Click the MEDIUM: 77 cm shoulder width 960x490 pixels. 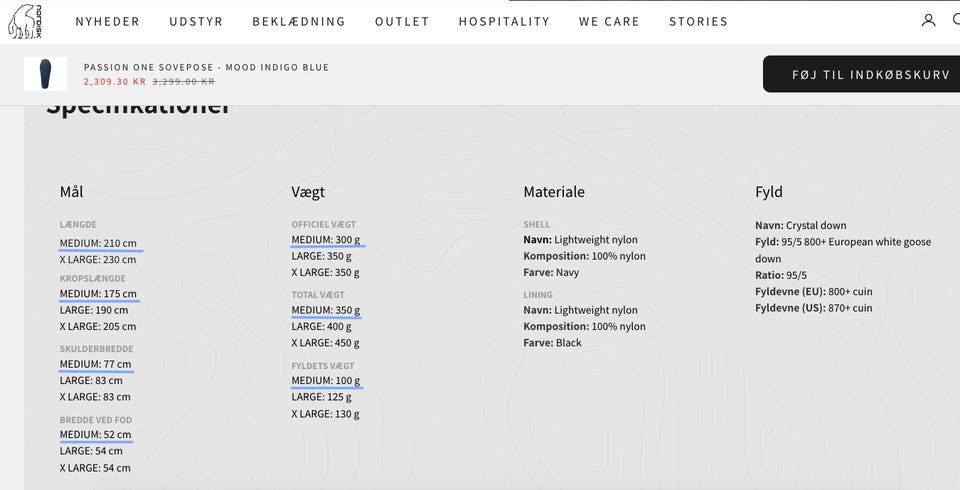click(96, 364)
